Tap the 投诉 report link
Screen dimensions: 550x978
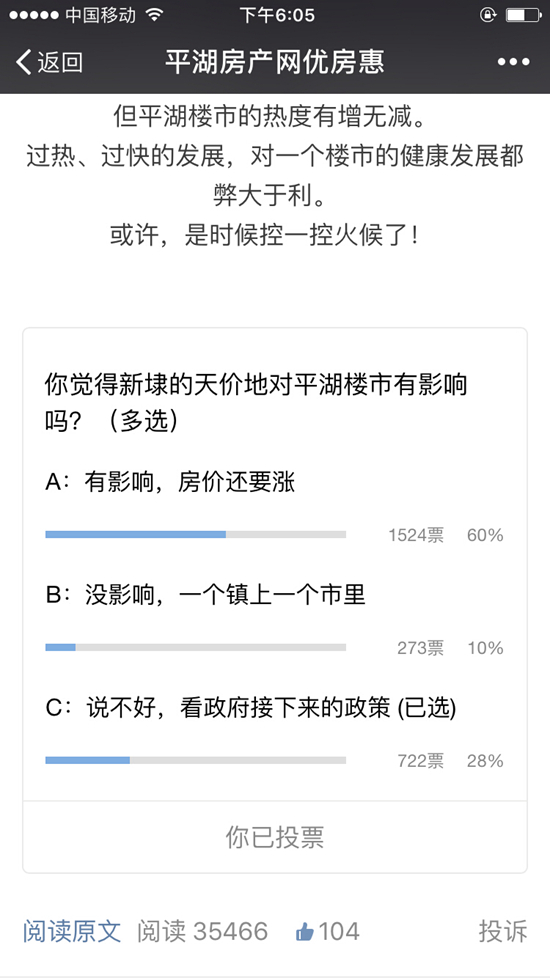pos(503,932)
